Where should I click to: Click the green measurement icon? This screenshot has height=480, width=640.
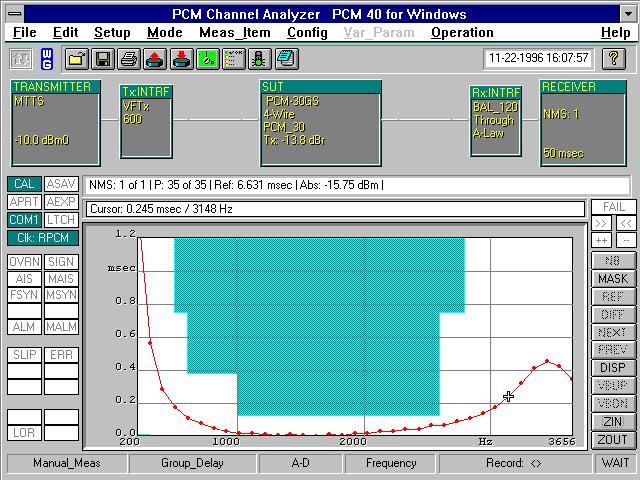pyautogui.click(x=206, y=58)
